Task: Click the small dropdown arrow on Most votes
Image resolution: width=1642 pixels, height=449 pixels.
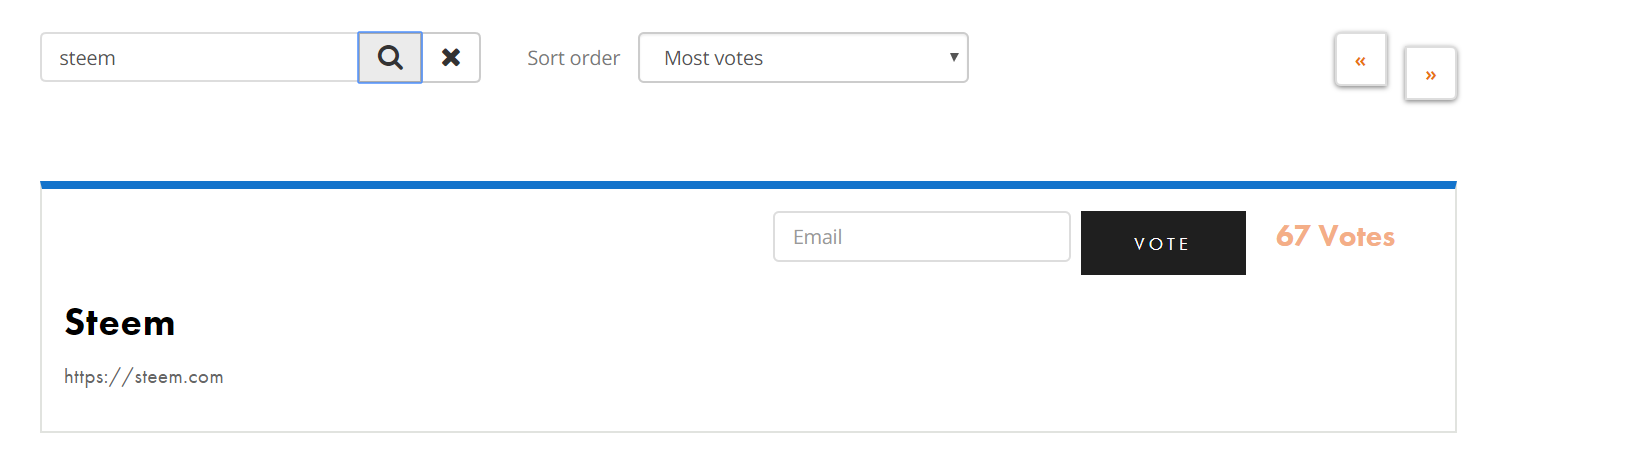Action: (x=954, y=57)
